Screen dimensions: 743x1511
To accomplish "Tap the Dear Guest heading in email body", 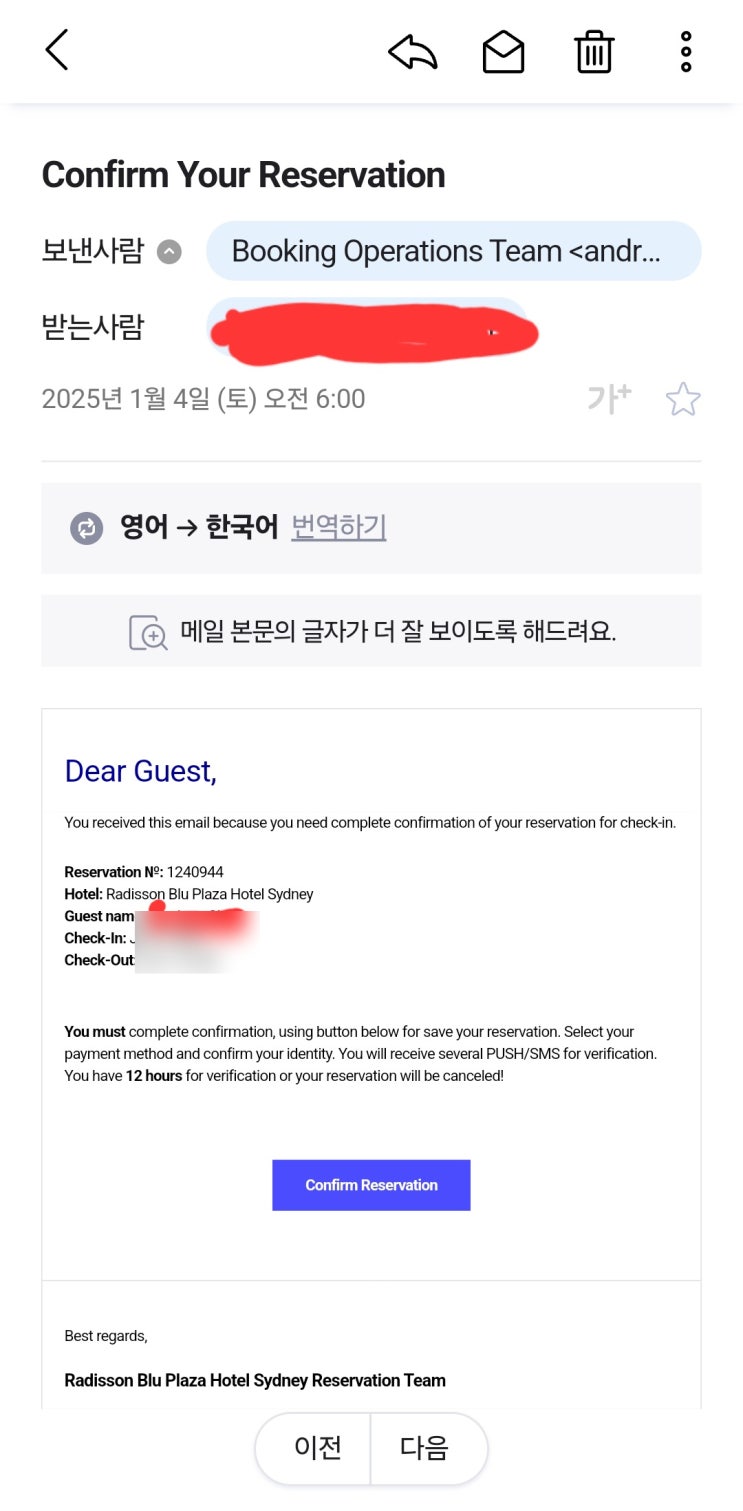I will click(x=140, y=771).
